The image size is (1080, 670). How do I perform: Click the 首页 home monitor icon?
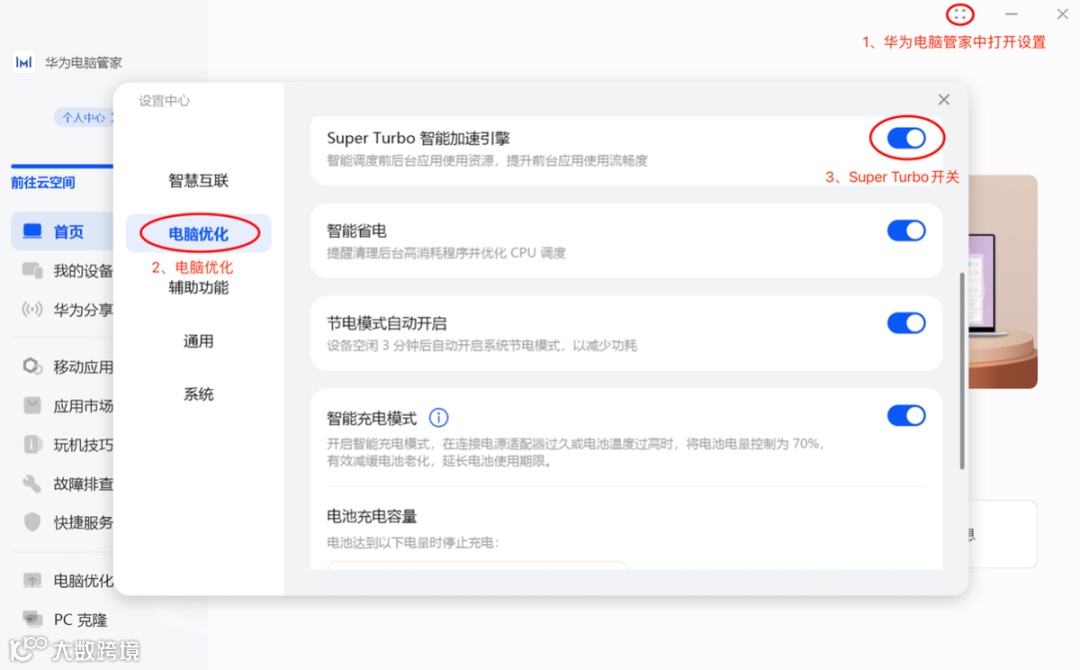tap(32, 231)
